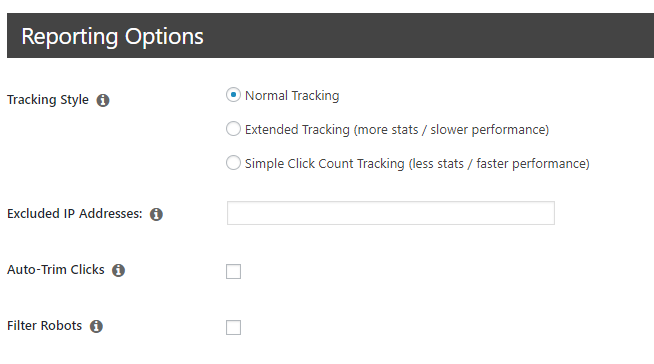
Task: Select the Simple Click Count Tracking radio button
Action: pos(233,163)
